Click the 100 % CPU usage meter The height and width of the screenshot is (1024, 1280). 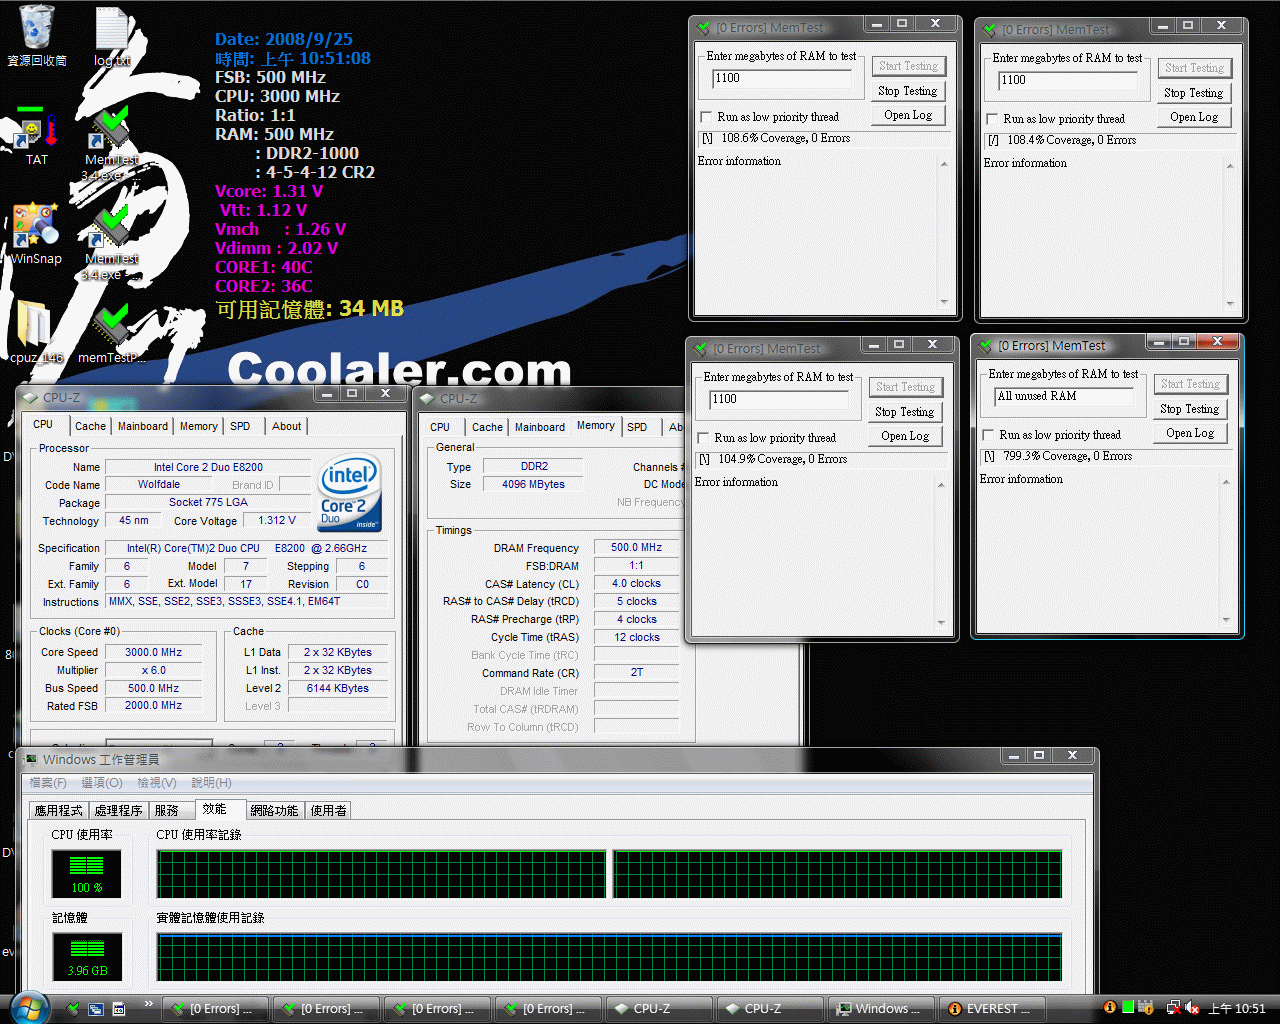point(87,874)
